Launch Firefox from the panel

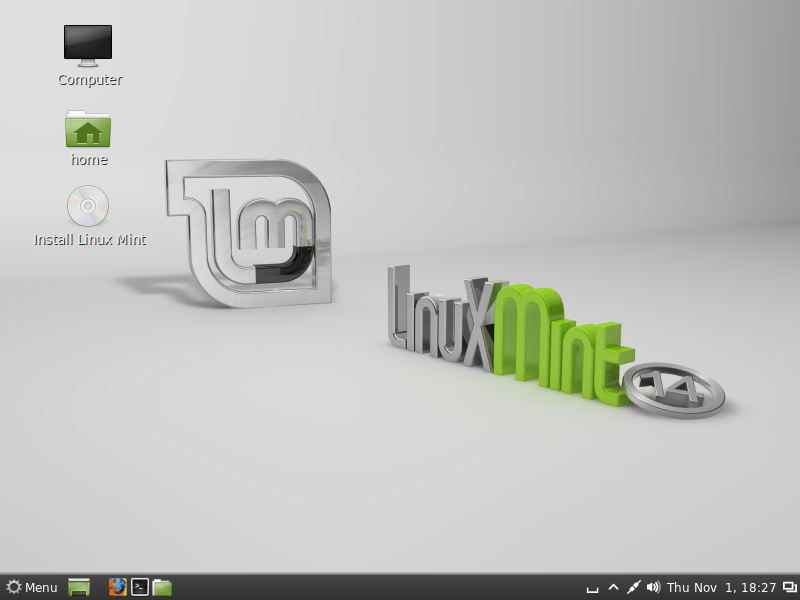pos(118,587)
